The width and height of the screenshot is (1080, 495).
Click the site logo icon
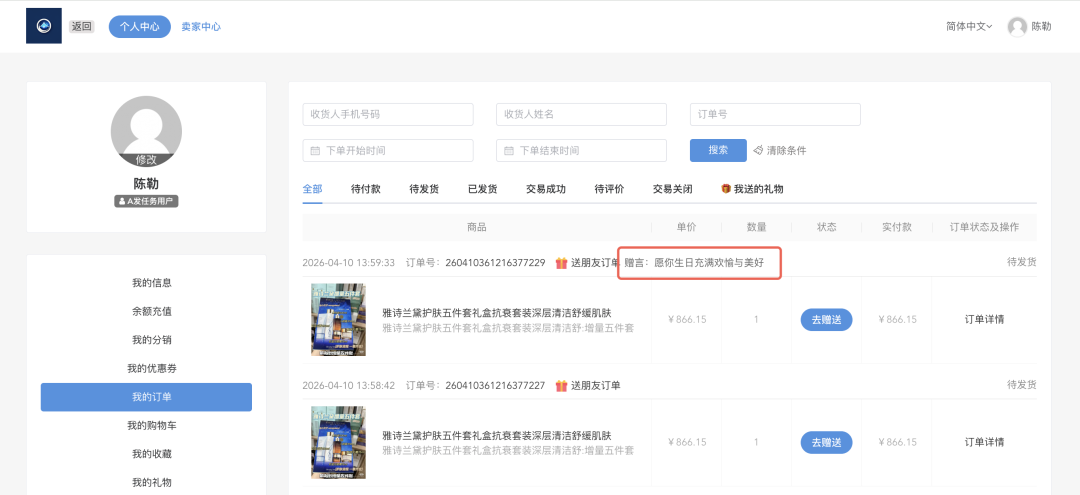44,26
